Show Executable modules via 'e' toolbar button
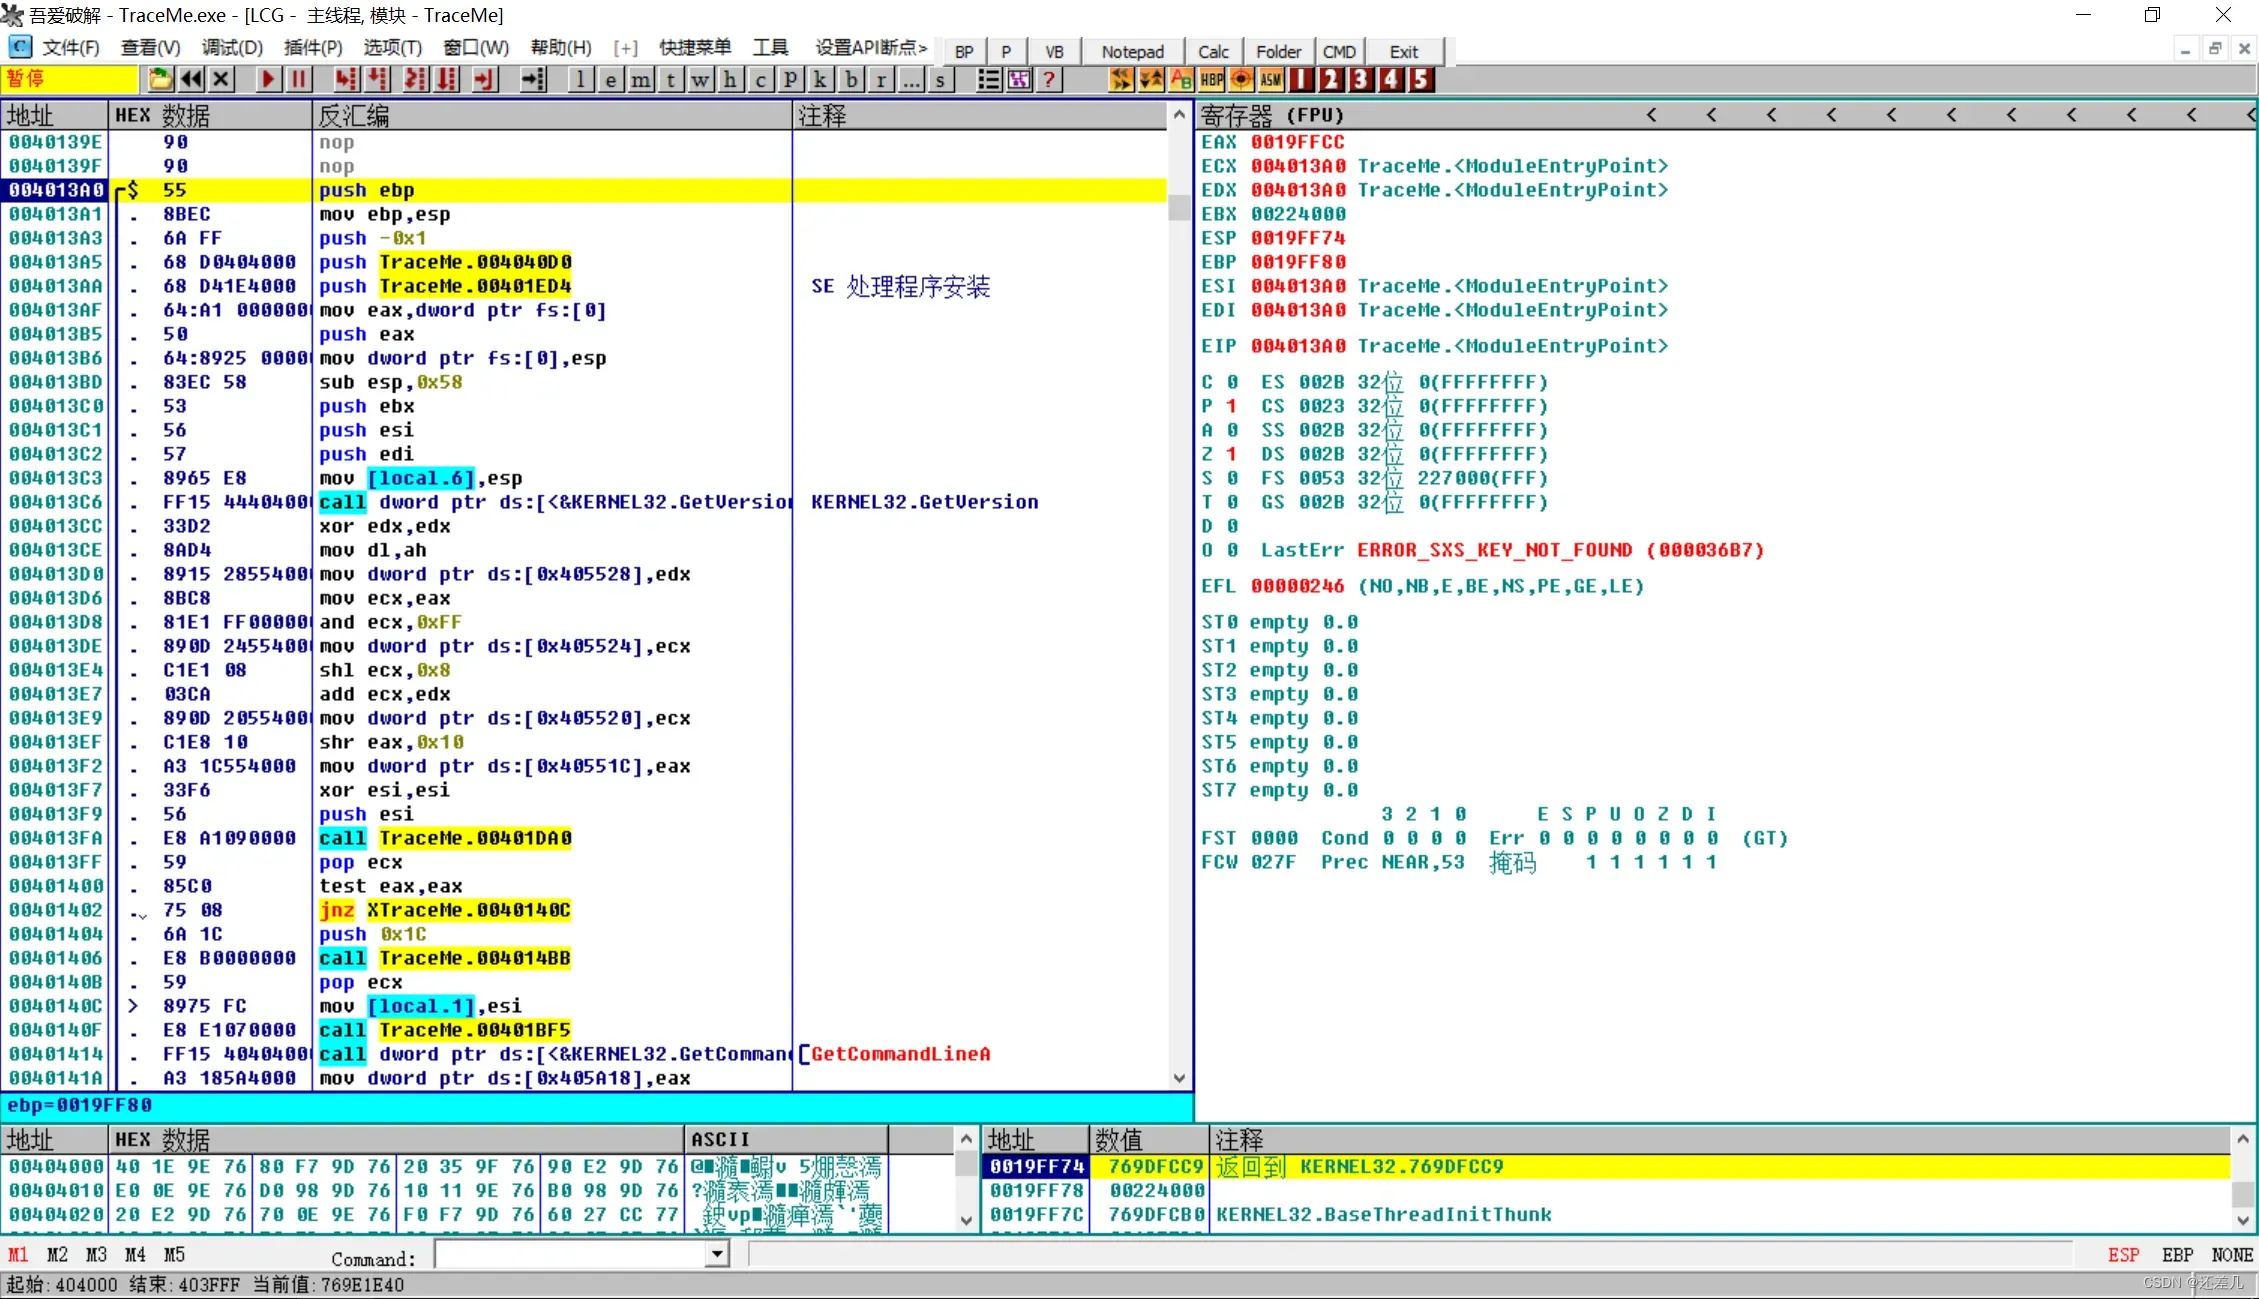 [611, 79]
